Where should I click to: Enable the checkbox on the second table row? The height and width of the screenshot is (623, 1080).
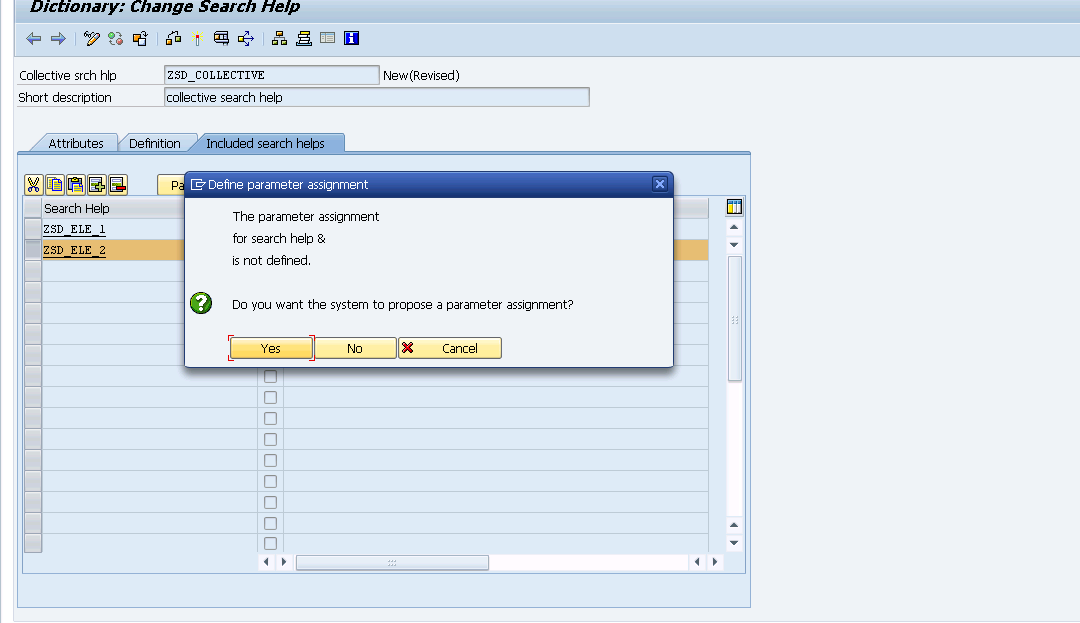tap(270, 397)
